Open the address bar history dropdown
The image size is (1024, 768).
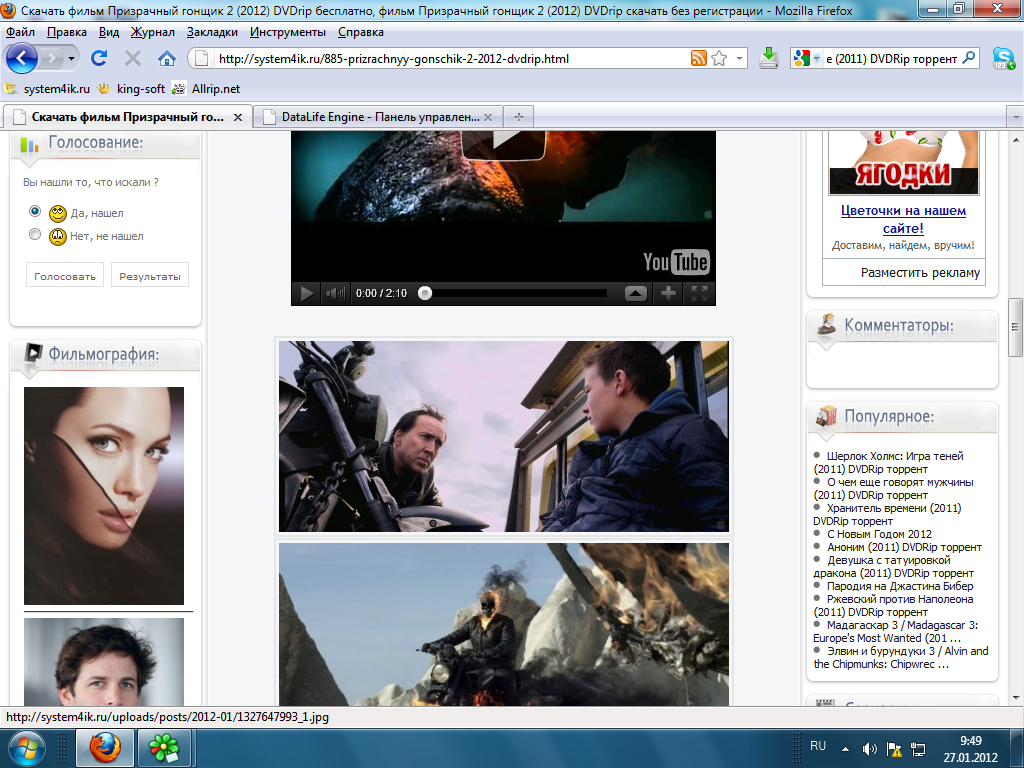tap(739, 59)
